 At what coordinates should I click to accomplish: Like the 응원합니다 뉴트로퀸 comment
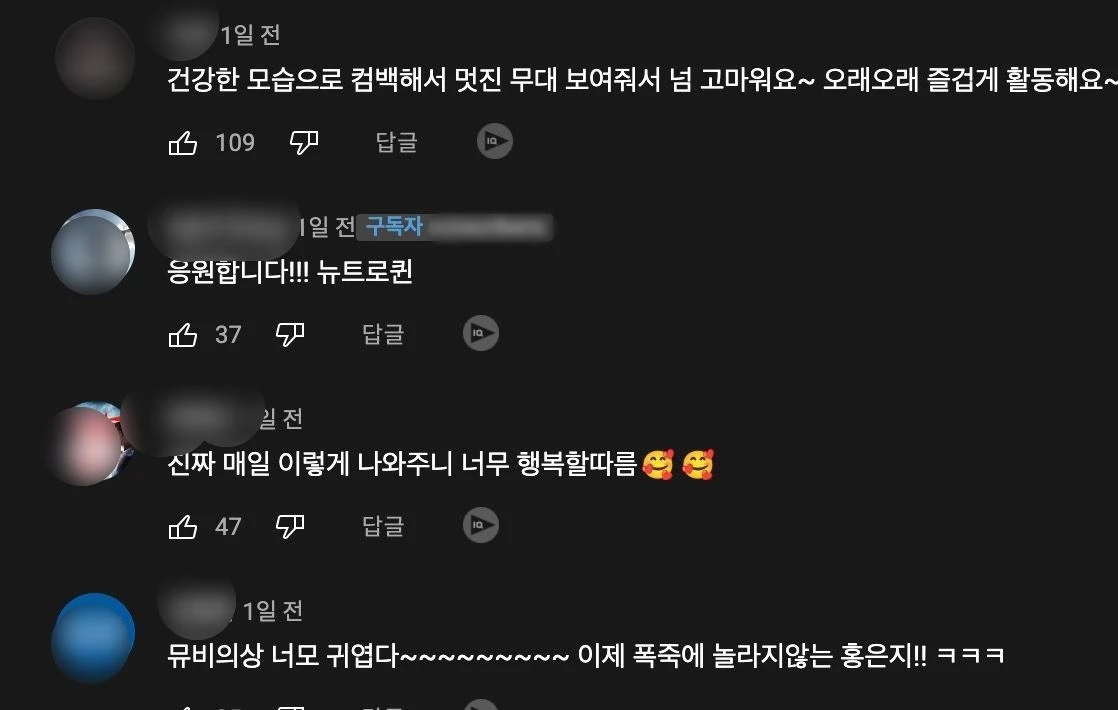pyautogui.click(x=183, y=334)
